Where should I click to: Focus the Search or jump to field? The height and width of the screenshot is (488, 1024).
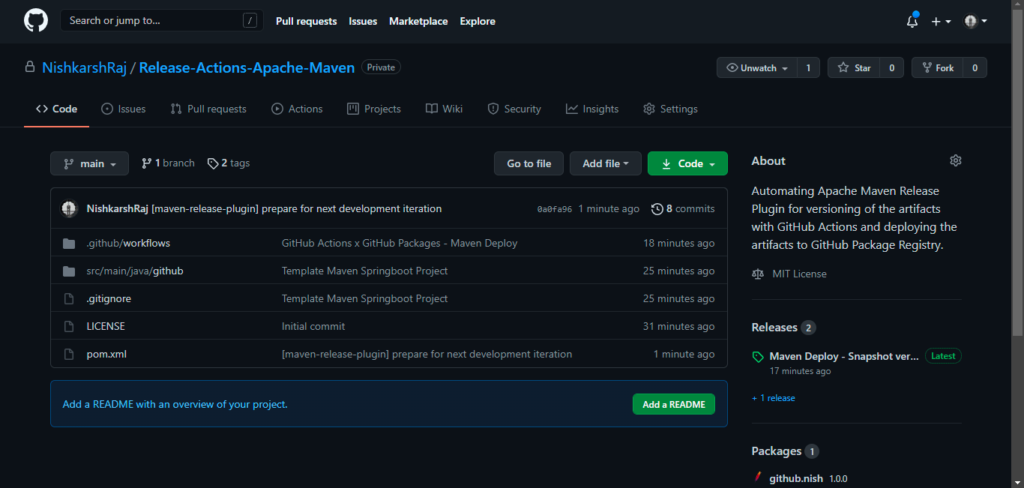click(x=150, y=20)
